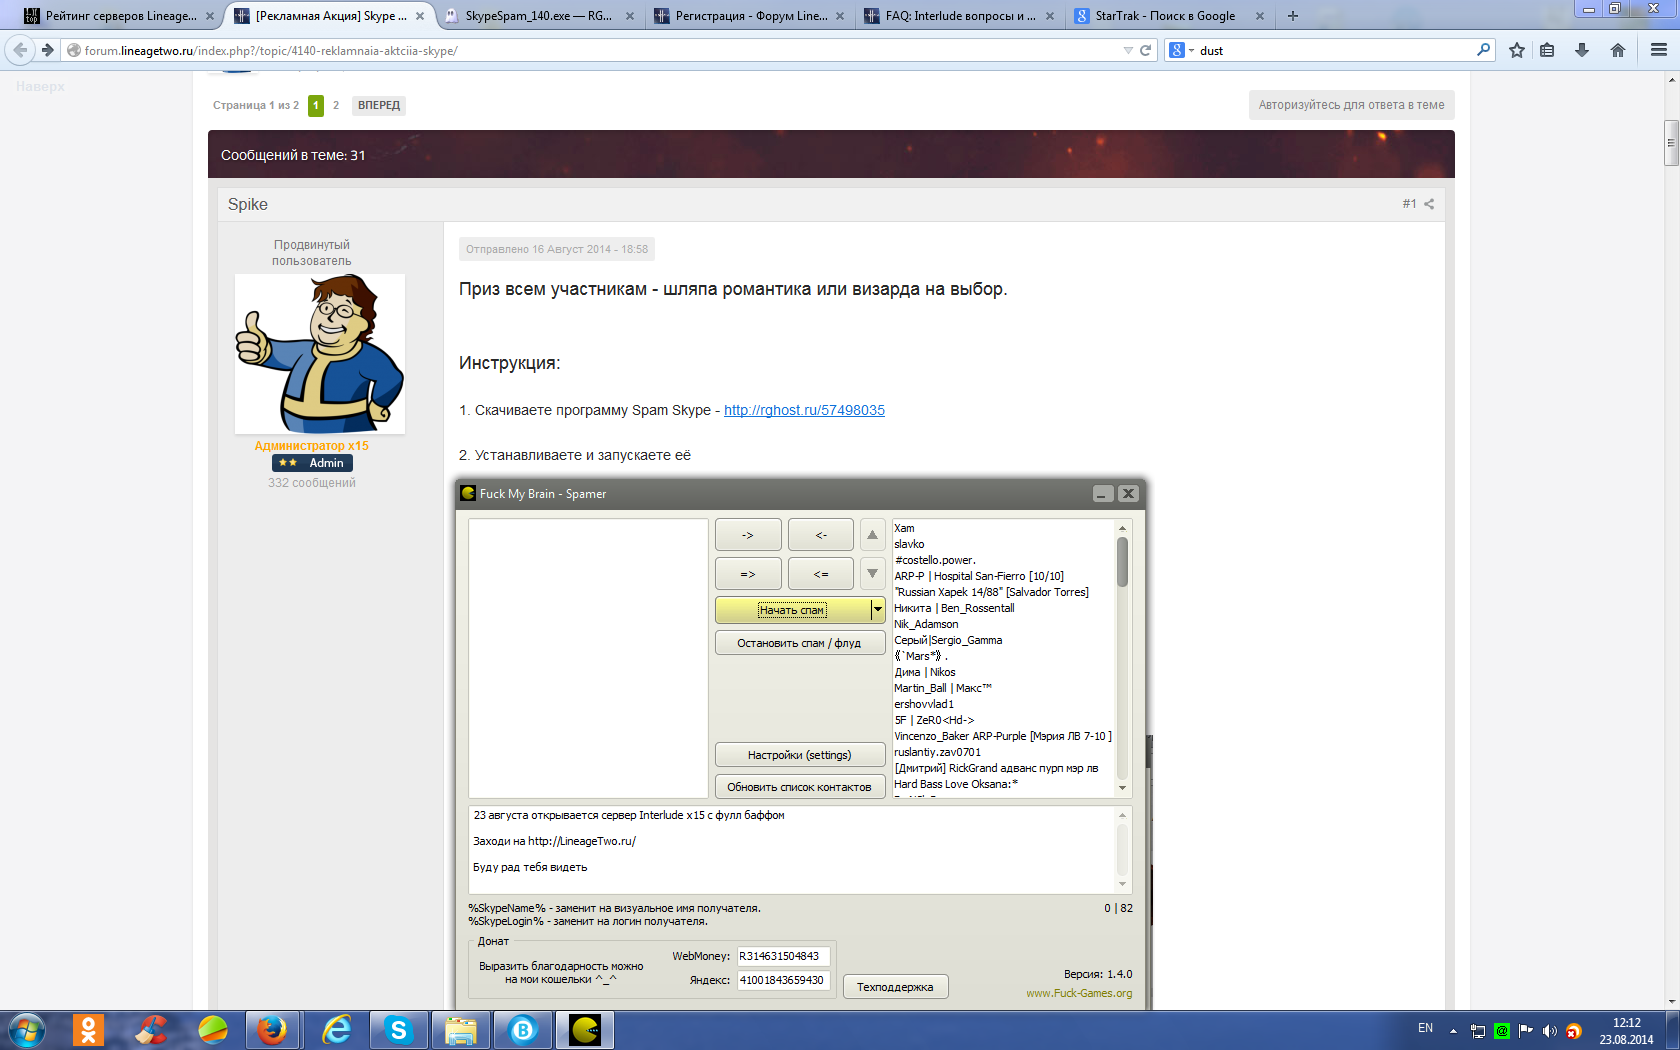Click Обновить список контактов button
The width and height of the screenshot is (1680, 1050).
(799, 787)
